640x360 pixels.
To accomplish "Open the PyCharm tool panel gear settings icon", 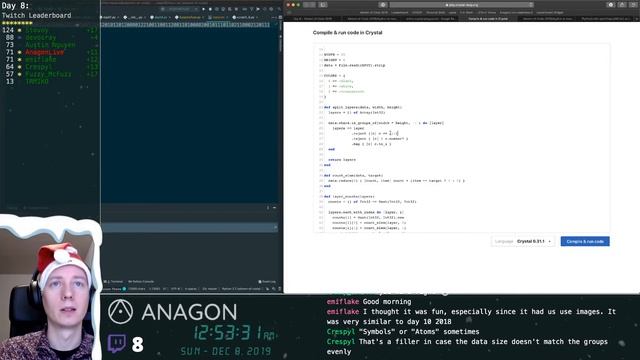I will [x=268, y=208].
